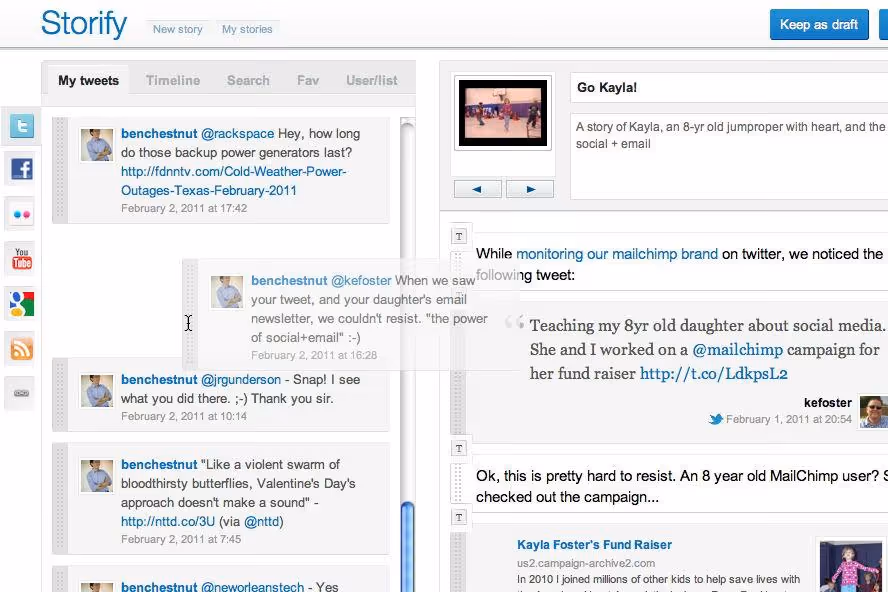Click benchestnut avatar on the @jrgunderson tweet

click(x=97, y=390)
